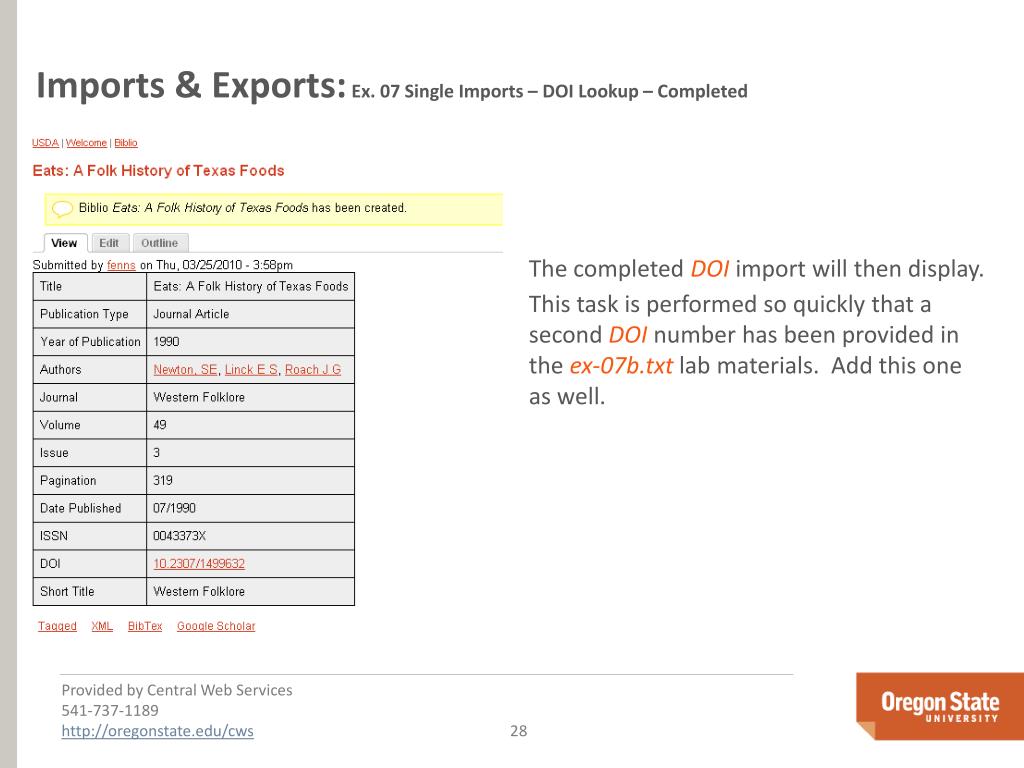Click the 'Authors' label cell
The height and width of the screenshot is (768, 1024).
pos(90,369)
